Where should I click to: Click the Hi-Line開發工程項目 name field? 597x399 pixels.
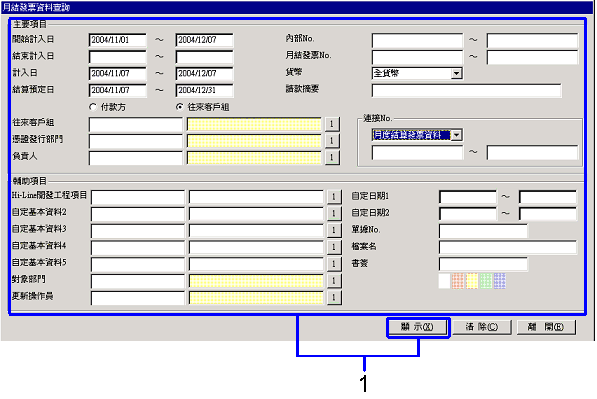pyautogui.click(x=256, y=197)
